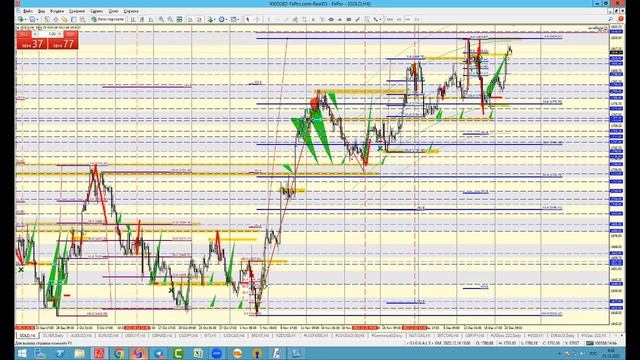Viewport: 640px width, 360px height.
Task: Toggle the Data Window icon
Action: click(x=56, y=19)
